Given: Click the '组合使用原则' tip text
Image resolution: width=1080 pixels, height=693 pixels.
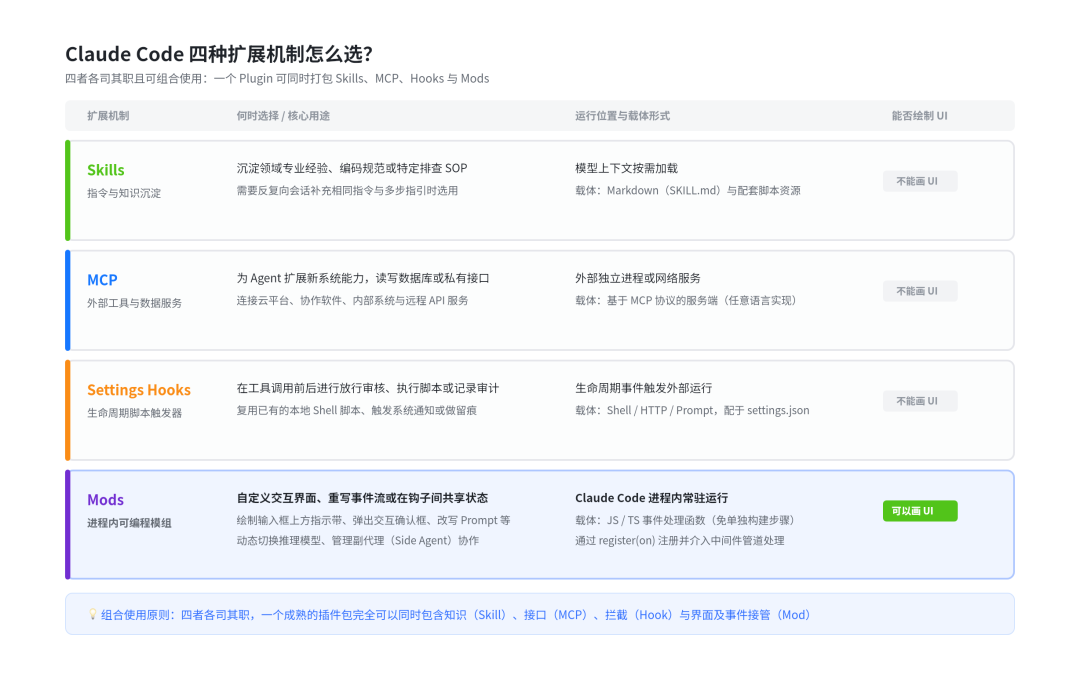Looking at the screenshot, I should [455, 614].
